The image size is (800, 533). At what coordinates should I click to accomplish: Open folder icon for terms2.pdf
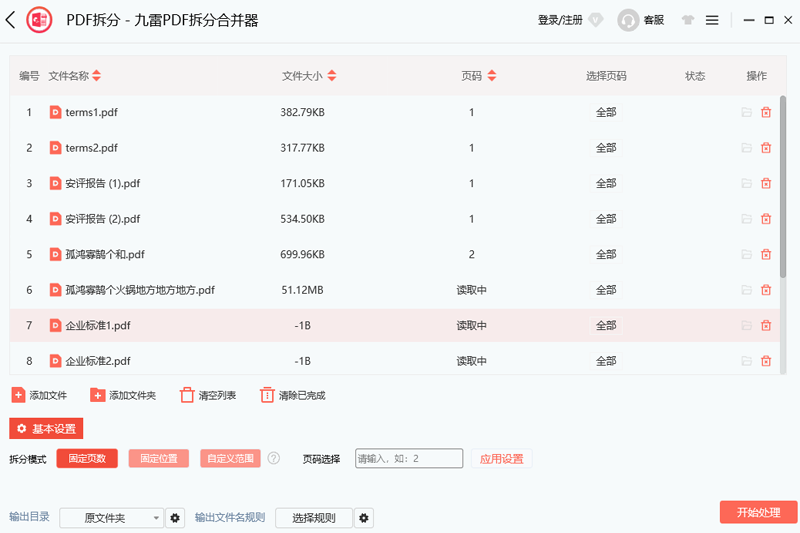pos(746,148)
